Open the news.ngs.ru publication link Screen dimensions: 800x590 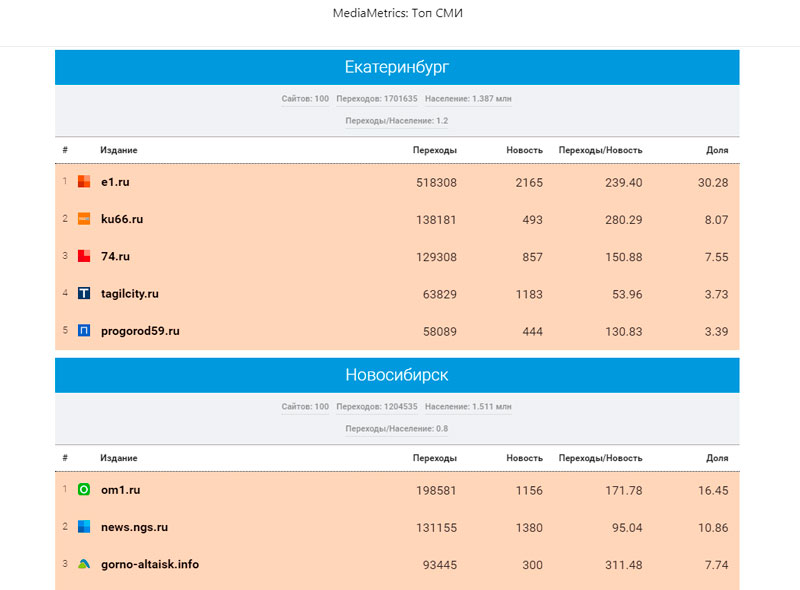pyautogui.click(x=134, y=527)
